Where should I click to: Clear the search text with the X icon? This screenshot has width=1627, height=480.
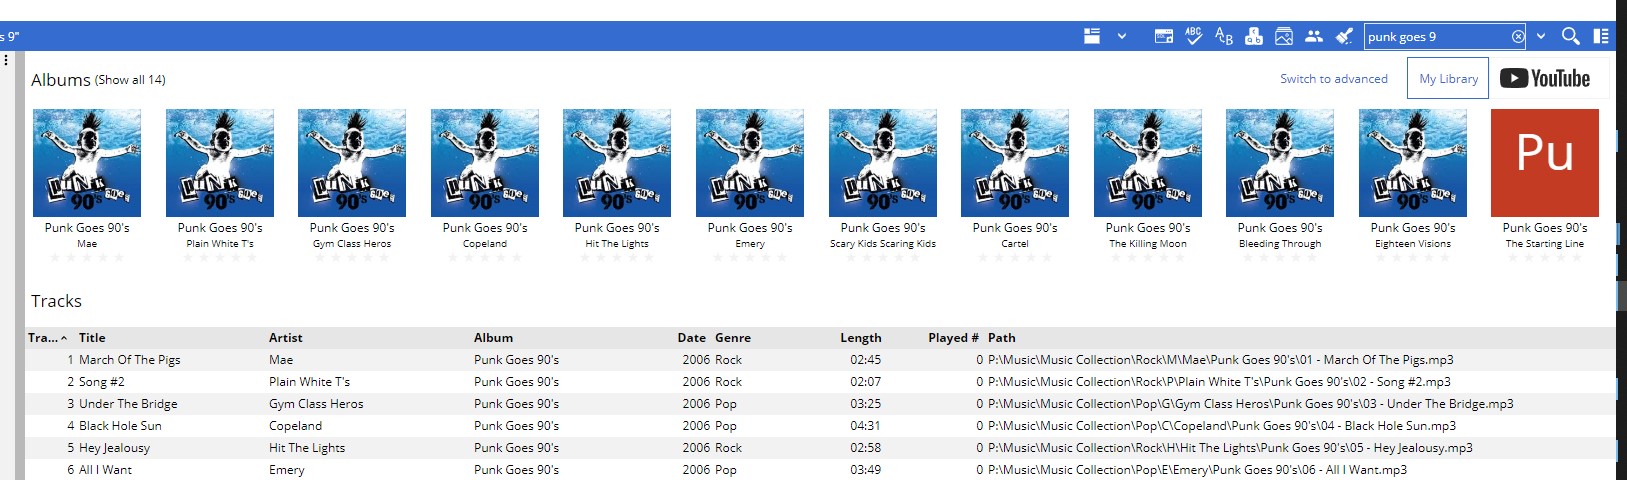tap(1518, 36)
